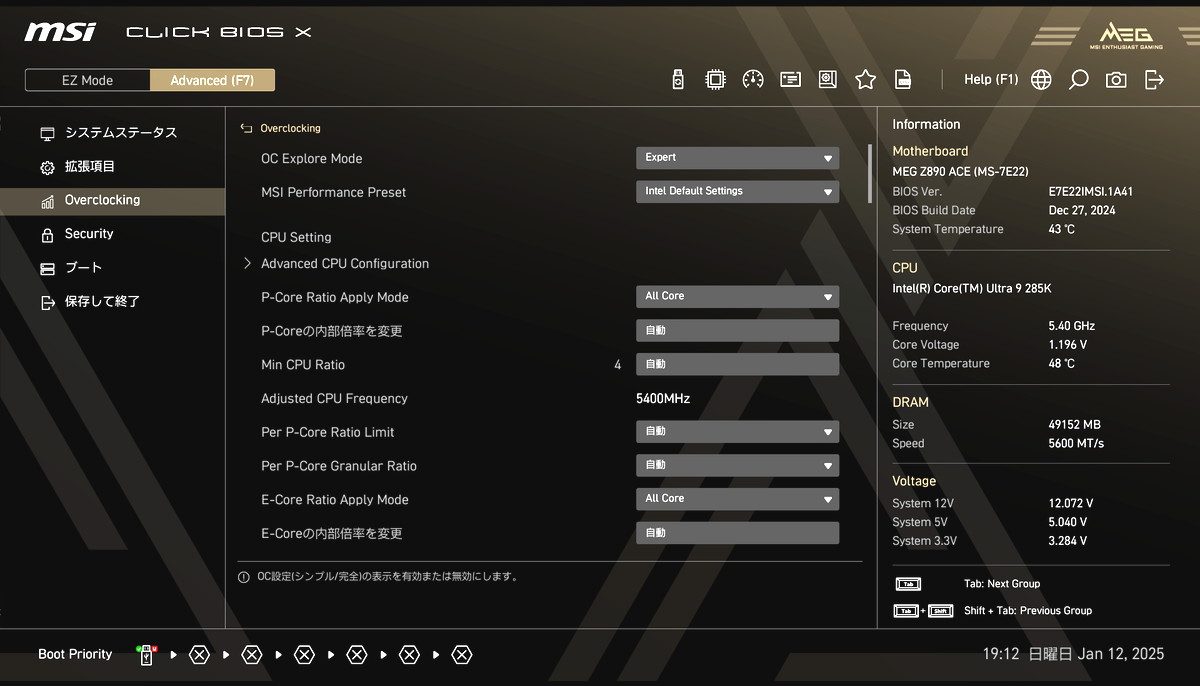Click Help (F1)
The image size is (1200, 686).
tap(991, 80)
